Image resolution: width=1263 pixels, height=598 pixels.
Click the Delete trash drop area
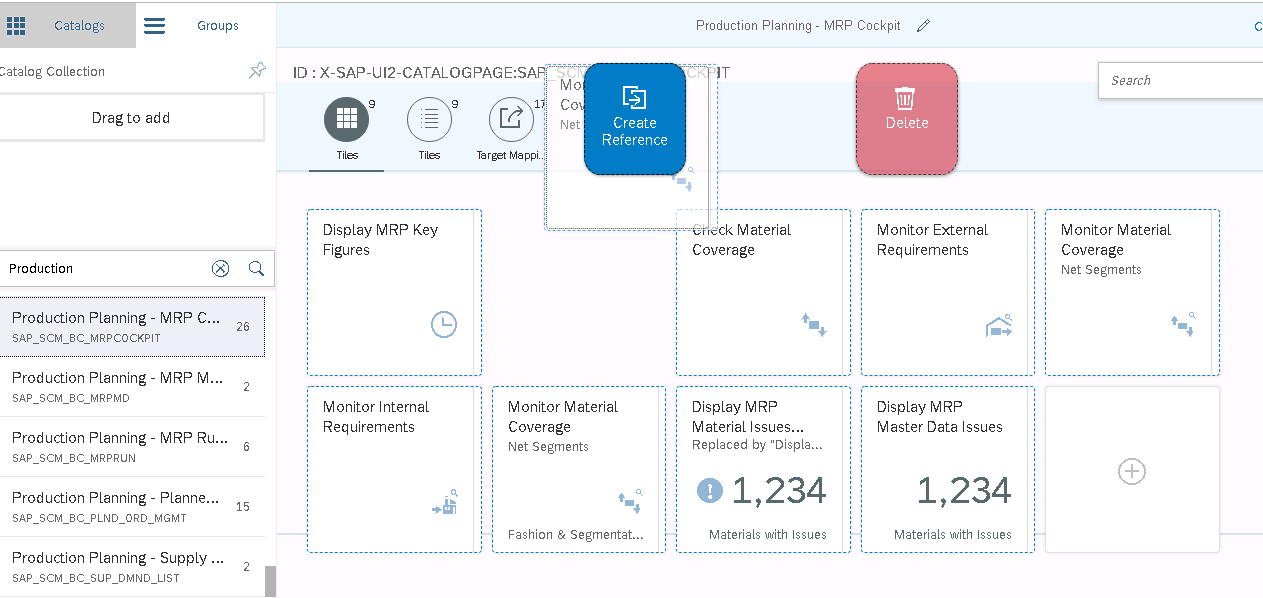click(x=906, y=119)
